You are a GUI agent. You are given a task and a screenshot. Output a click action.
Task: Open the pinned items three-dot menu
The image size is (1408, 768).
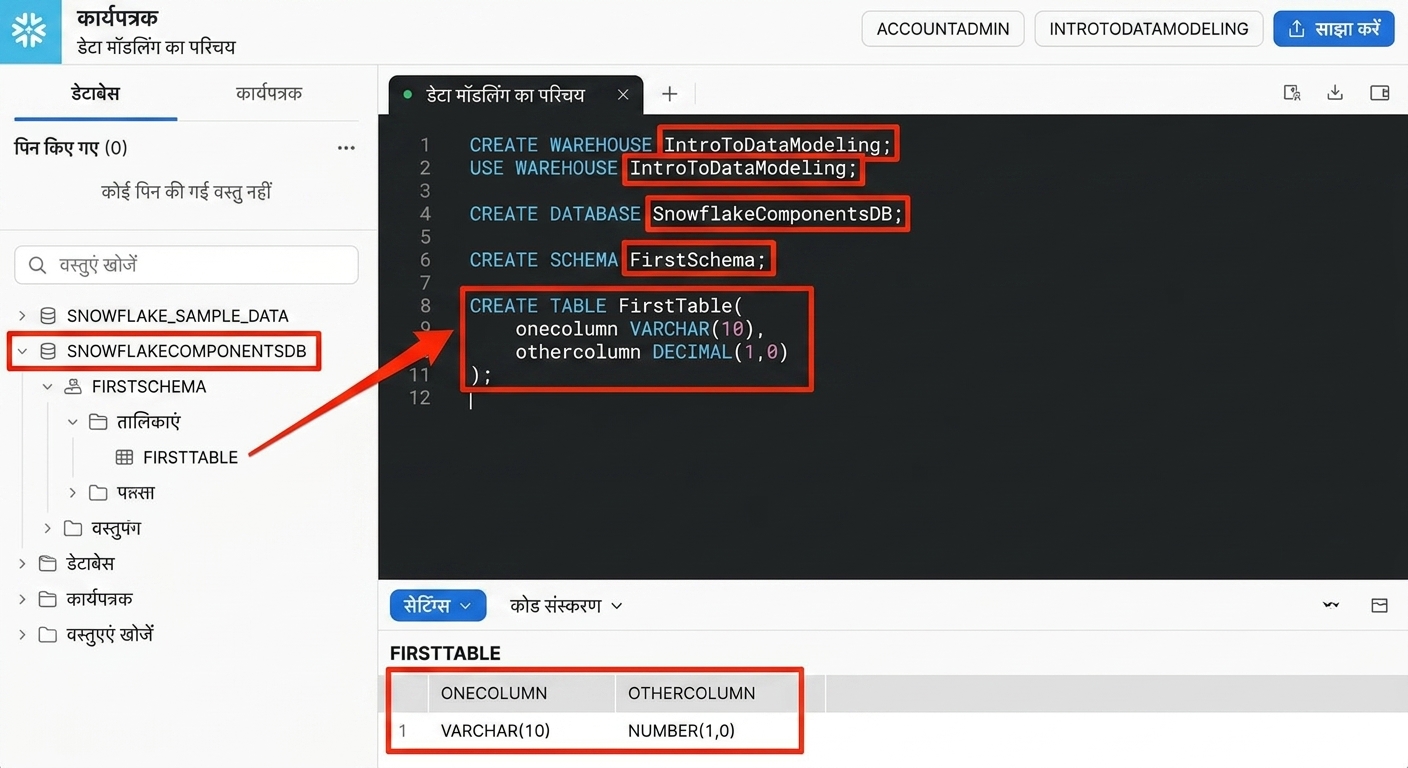coord(346,148)
